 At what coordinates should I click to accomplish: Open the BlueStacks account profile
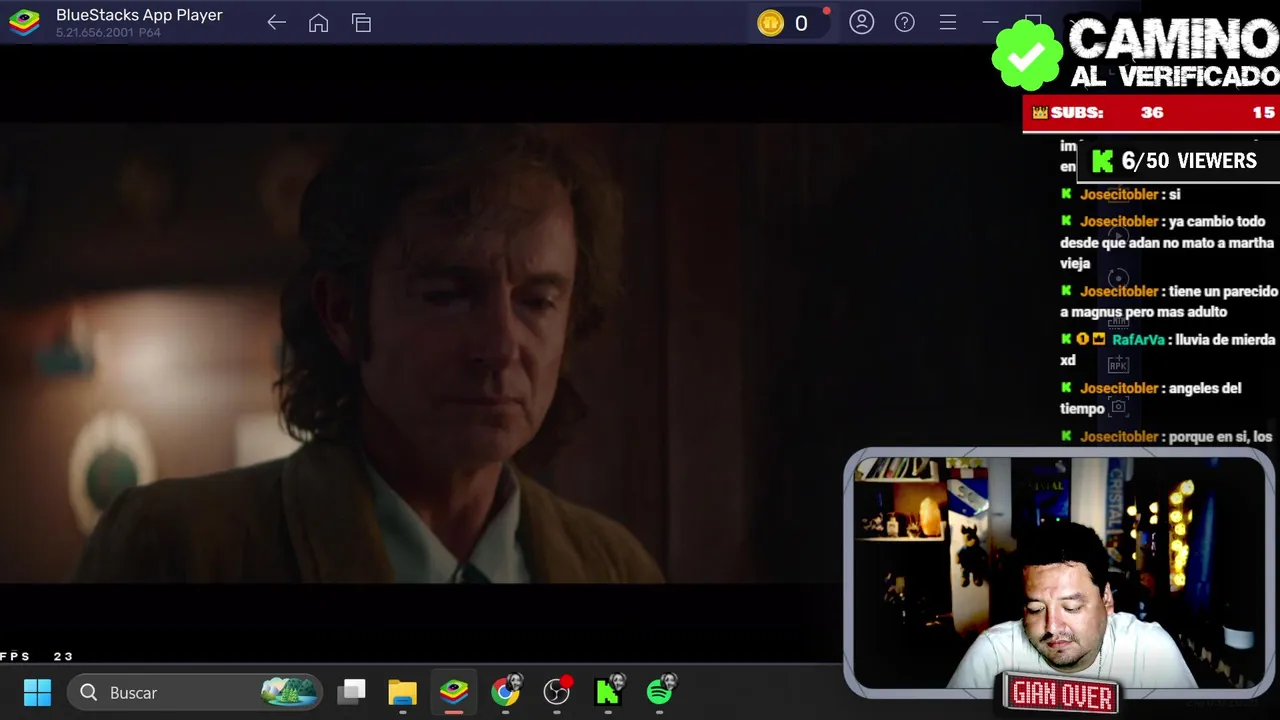point(862,22)
